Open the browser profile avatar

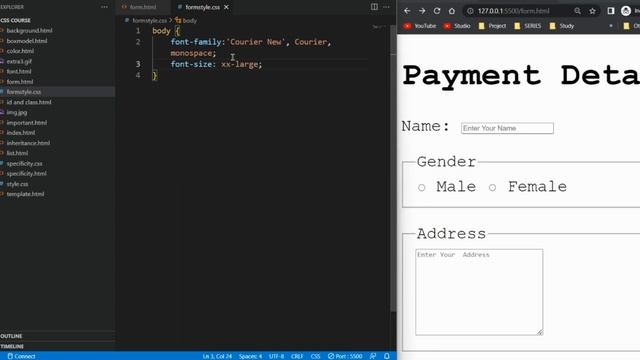point(626,11)
